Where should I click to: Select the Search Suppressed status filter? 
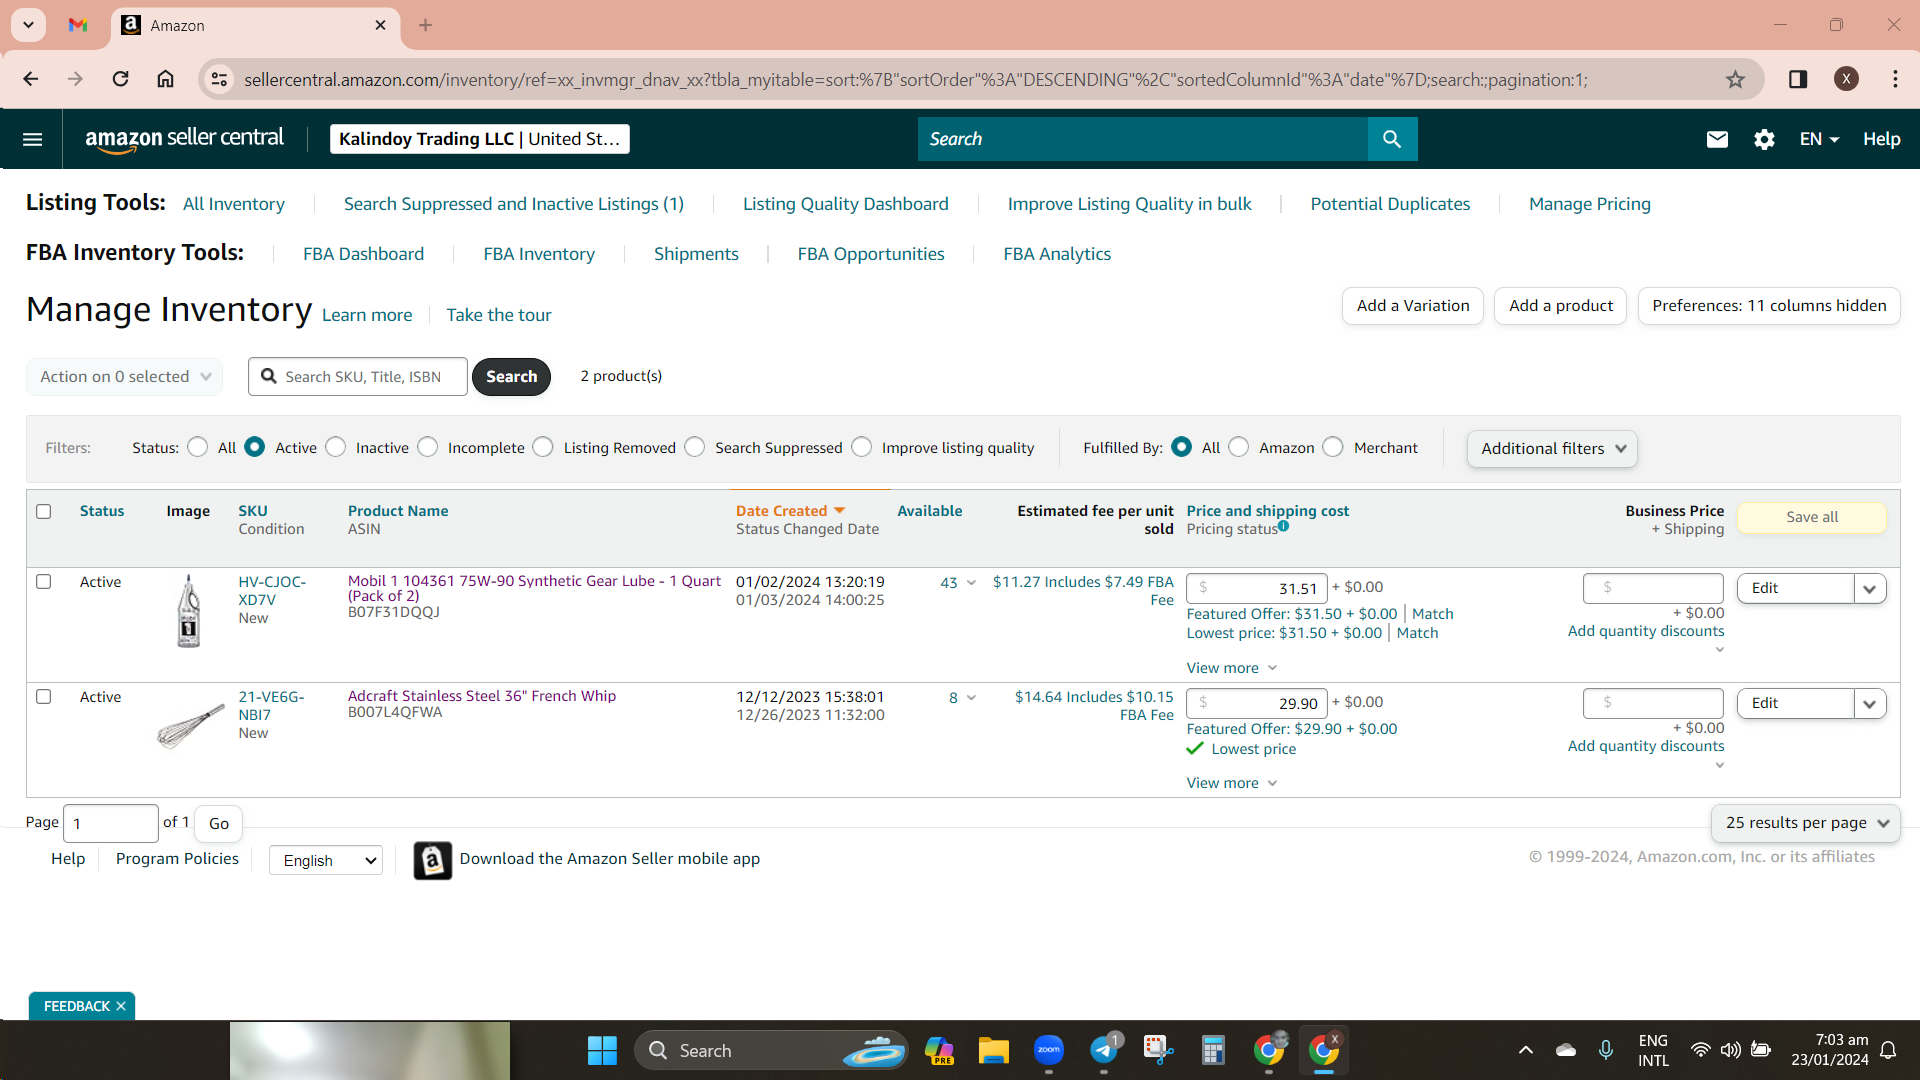(695, 447)
